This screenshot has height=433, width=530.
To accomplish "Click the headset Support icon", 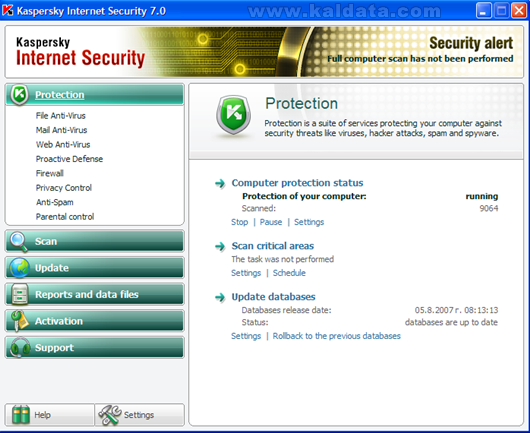I will point(20,347).
